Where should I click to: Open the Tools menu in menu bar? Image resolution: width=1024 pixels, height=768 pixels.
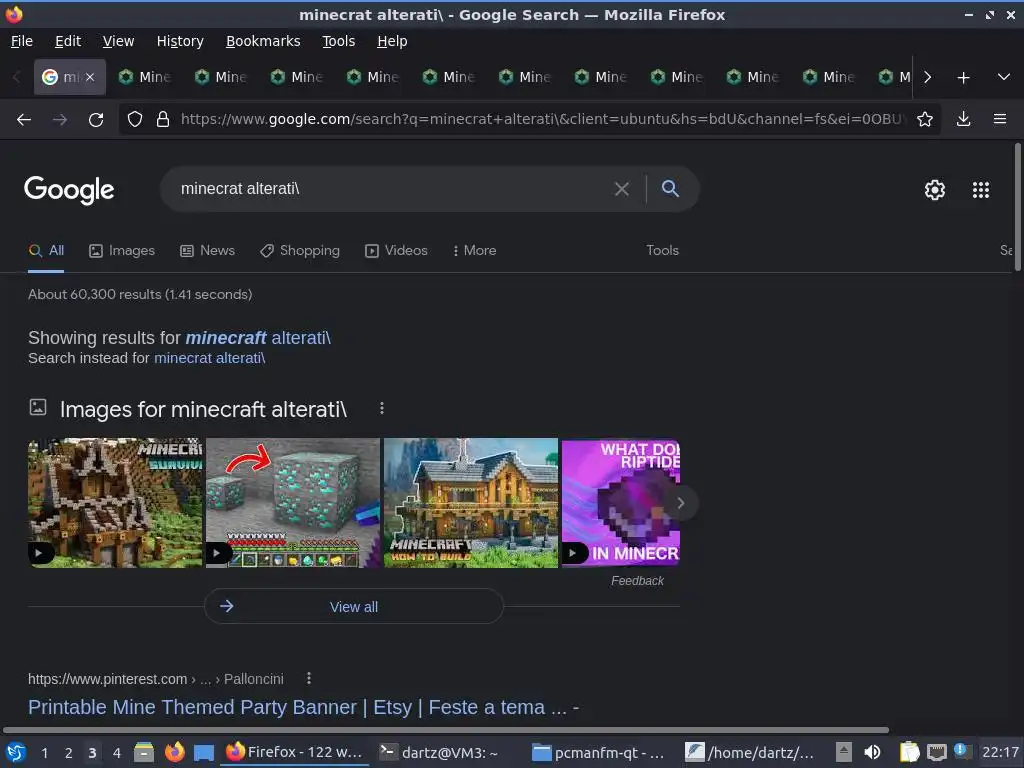point(338,41)
